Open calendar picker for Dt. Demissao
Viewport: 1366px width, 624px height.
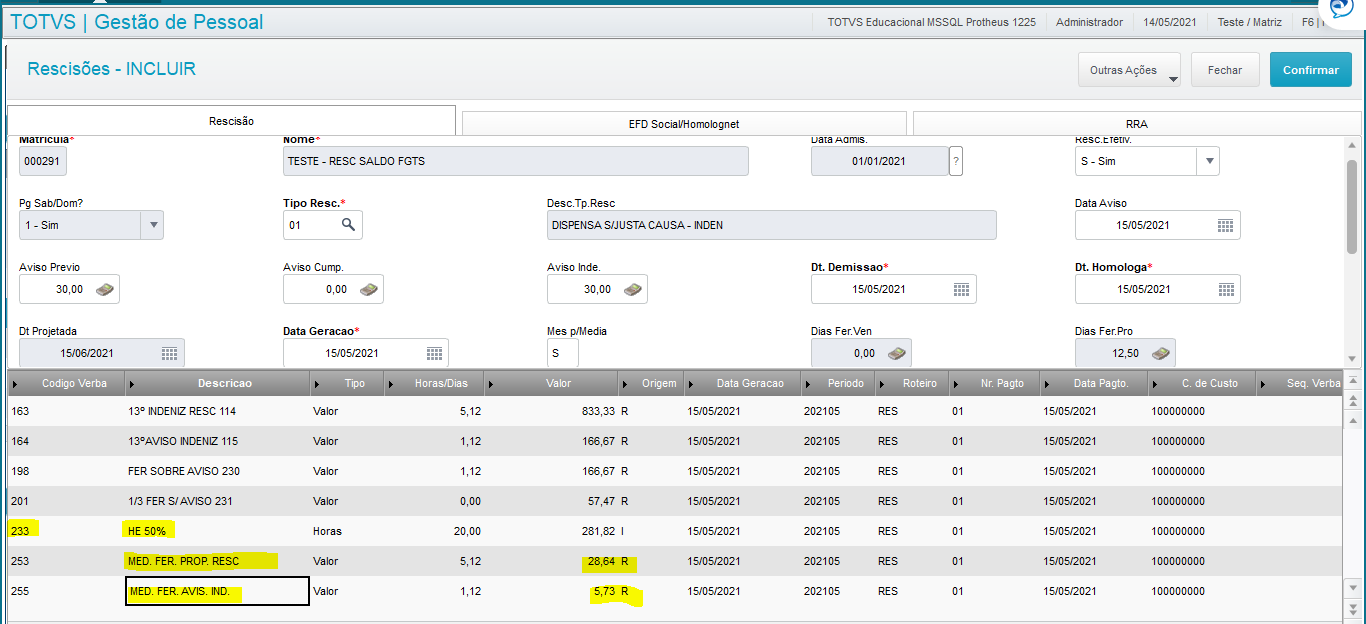pos(961,290)
